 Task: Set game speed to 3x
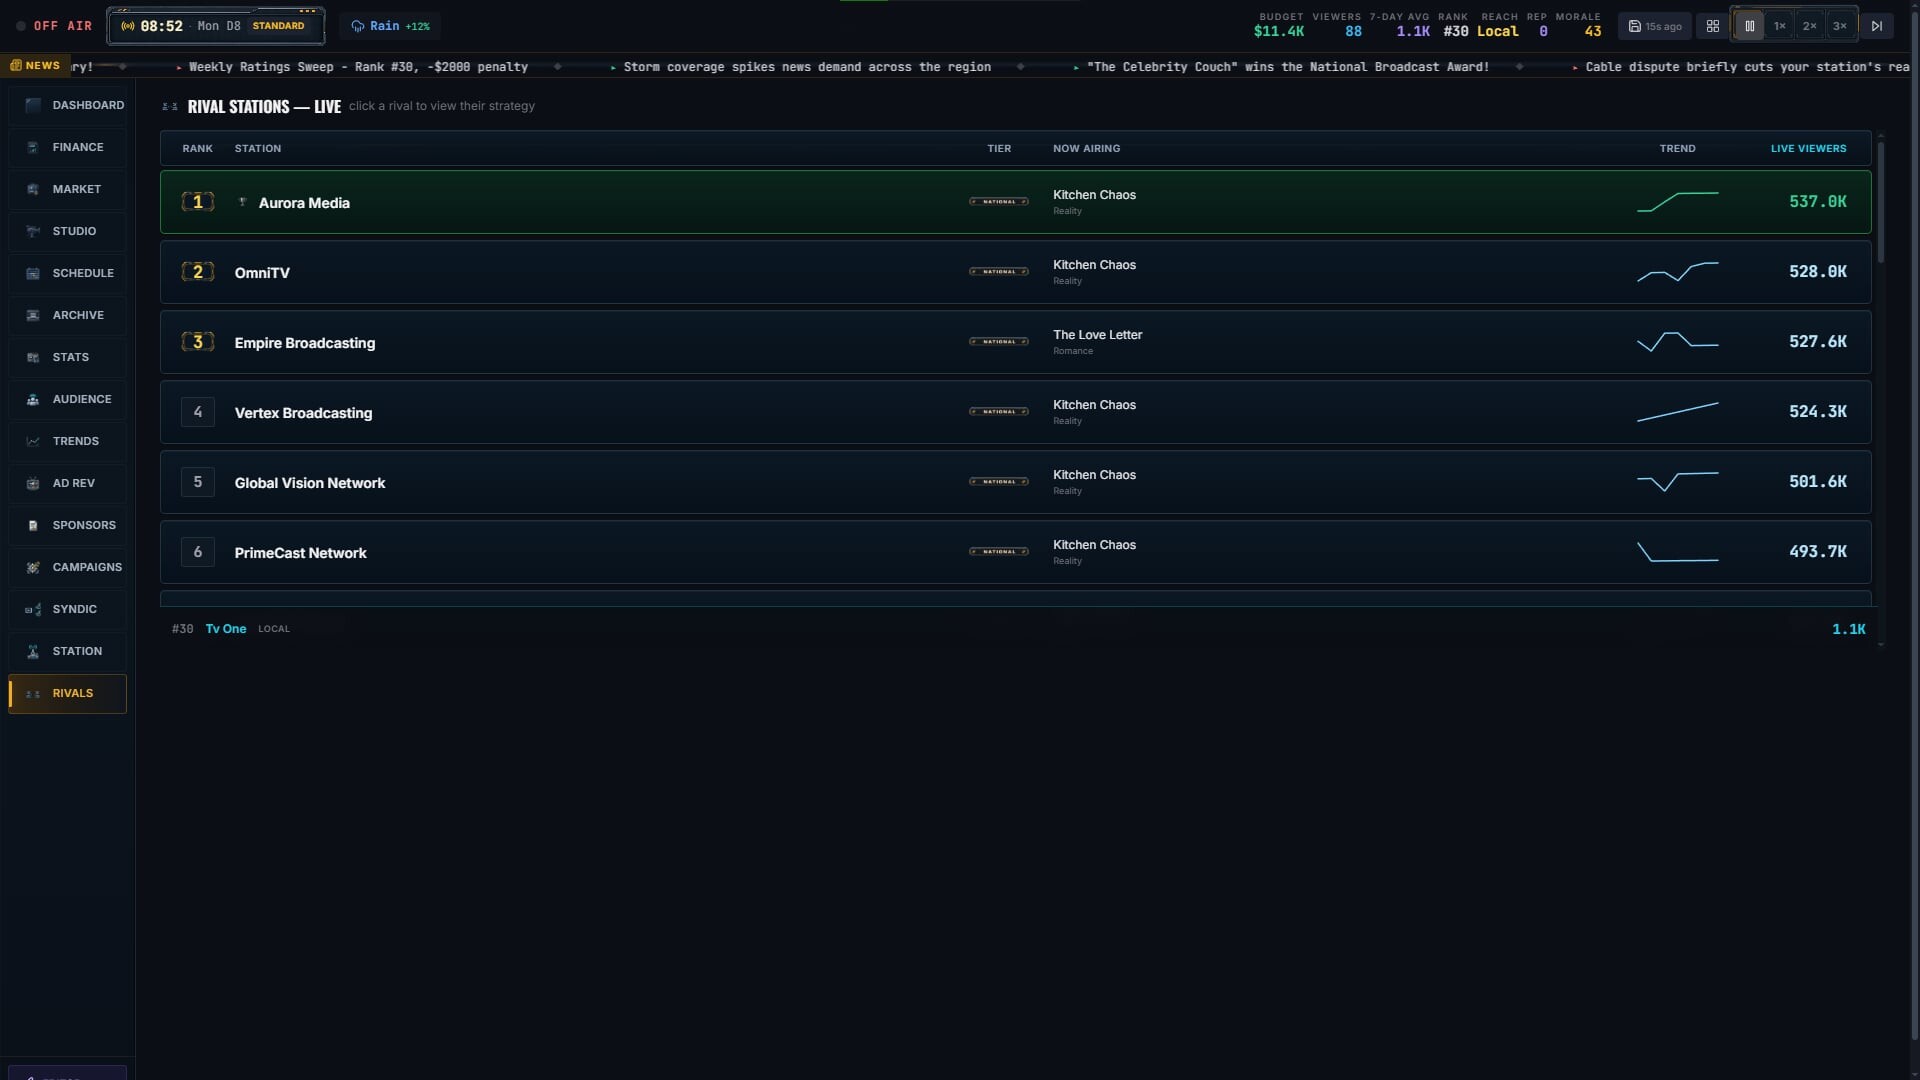click(x=1839, y=26)
